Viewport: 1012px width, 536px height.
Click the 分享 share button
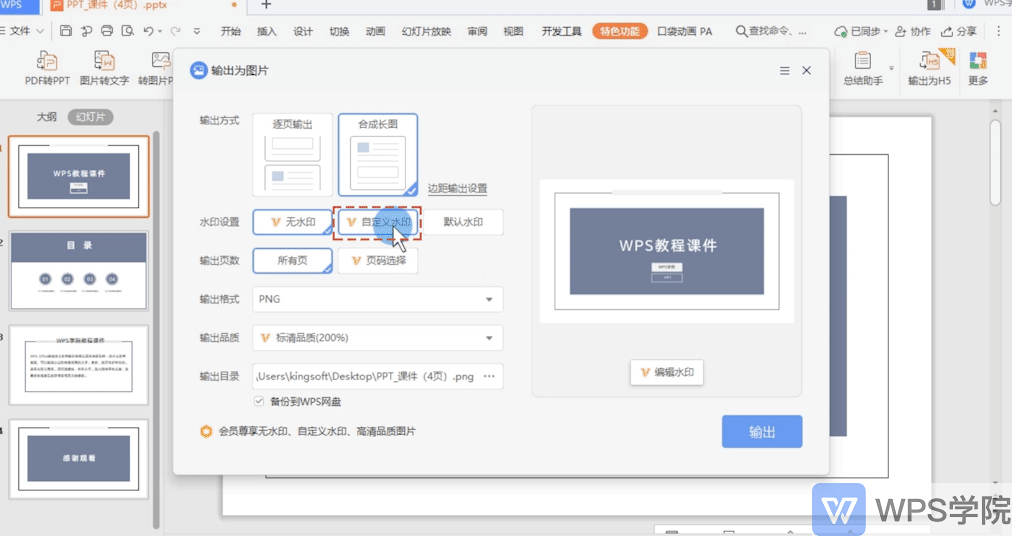click(959, 31)
